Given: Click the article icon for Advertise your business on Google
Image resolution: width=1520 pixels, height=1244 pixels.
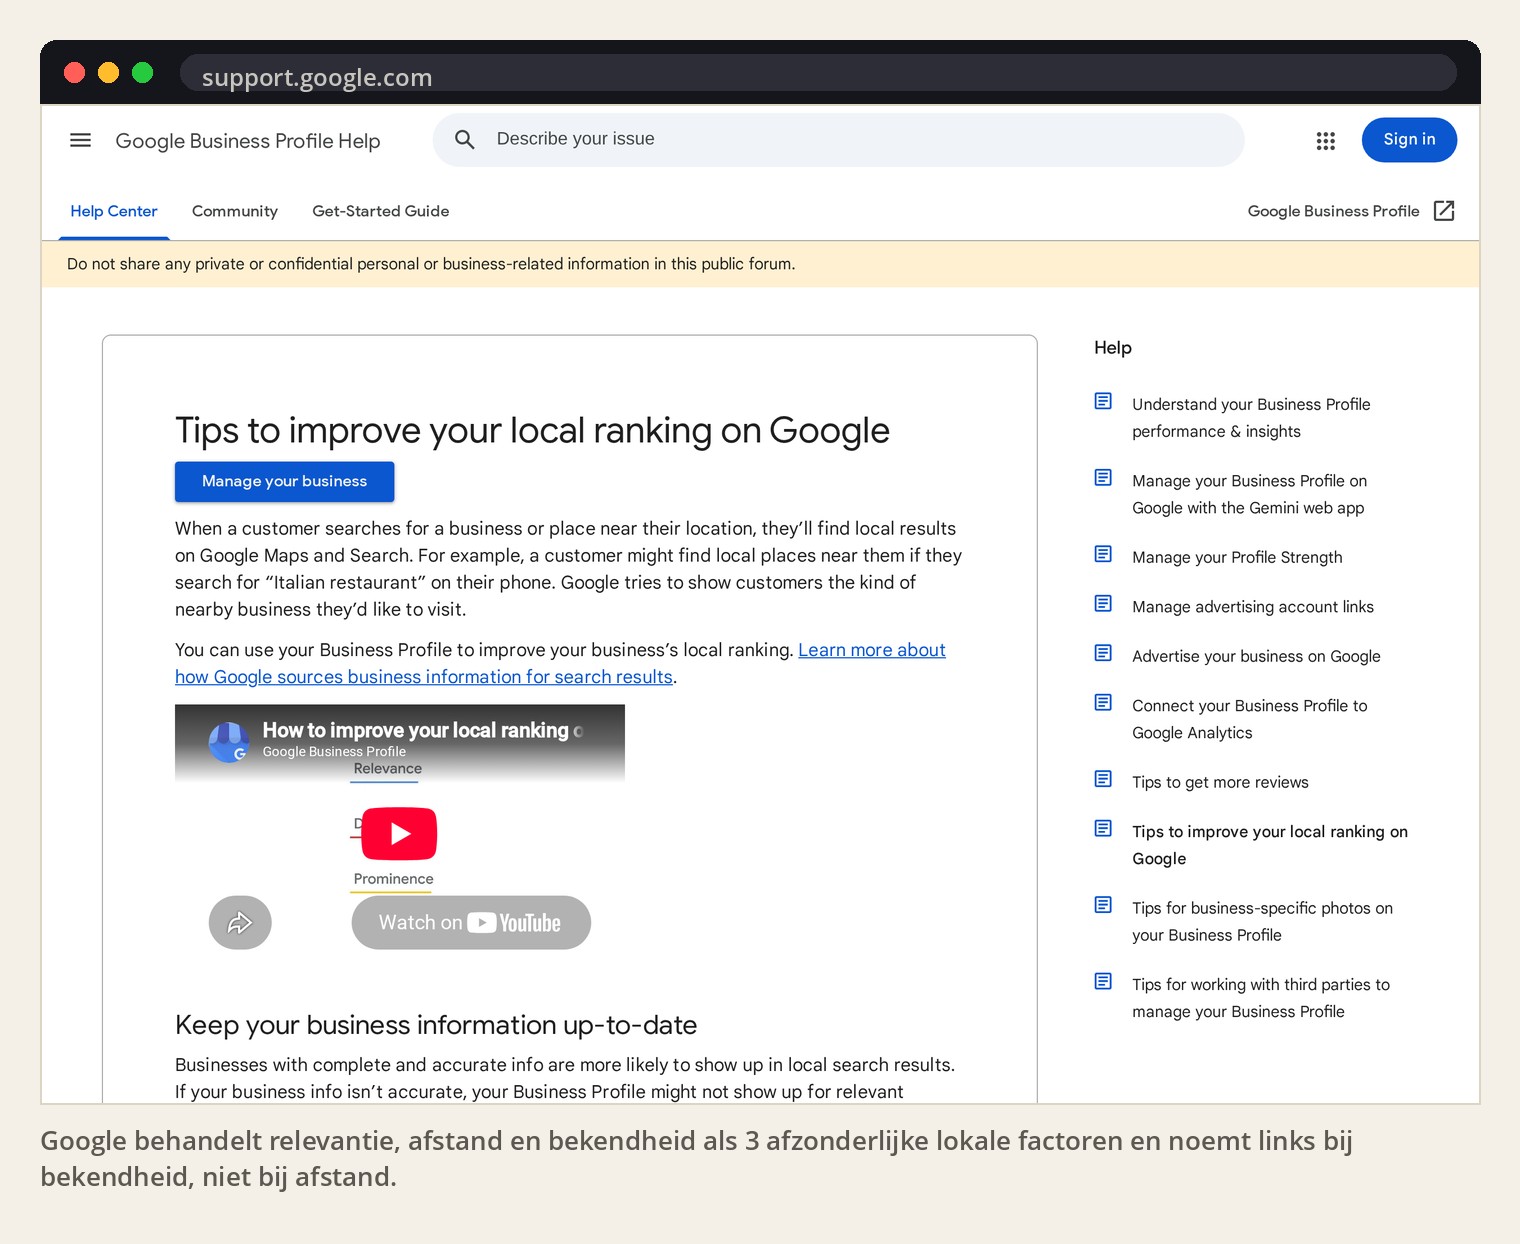Looking at the screenshot, I should pos(1103,653).
